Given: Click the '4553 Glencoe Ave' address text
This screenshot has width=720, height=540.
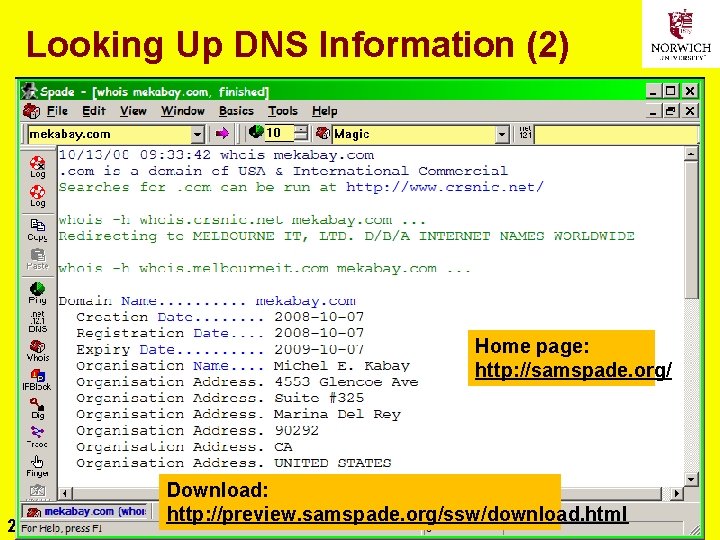Looking at the screenshot, I should pos(346,382).
